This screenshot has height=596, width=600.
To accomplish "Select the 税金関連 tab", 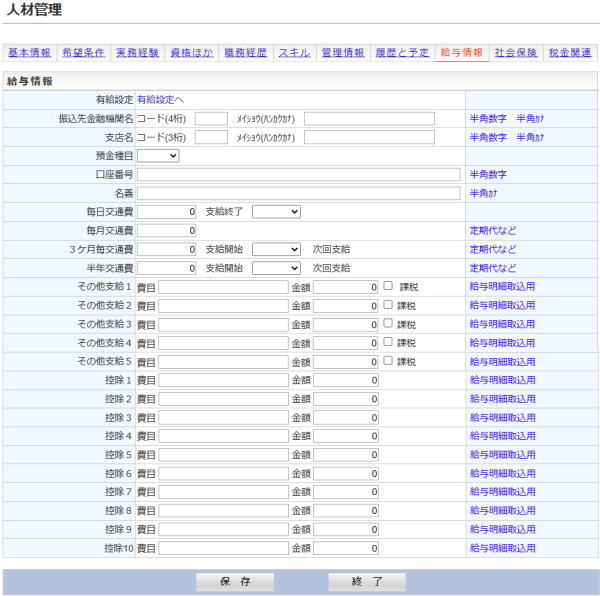I will 569,52.
